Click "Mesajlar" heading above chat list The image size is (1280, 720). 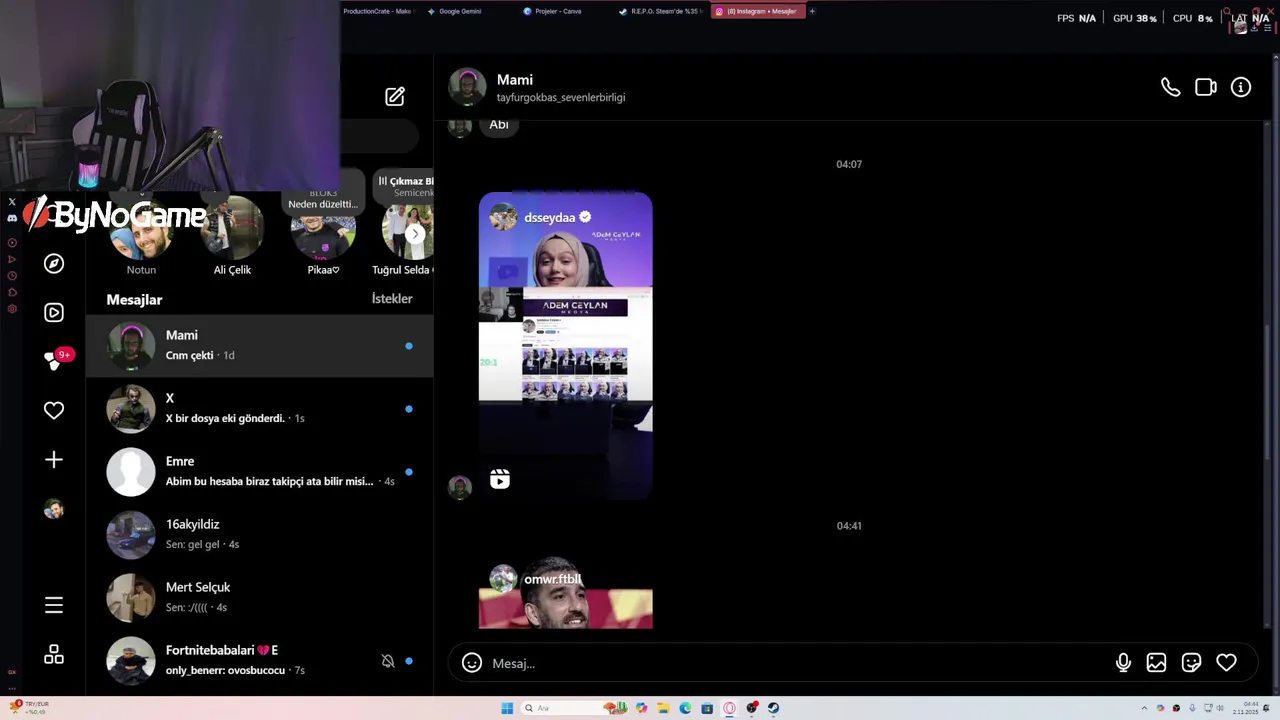coord(134,299)
